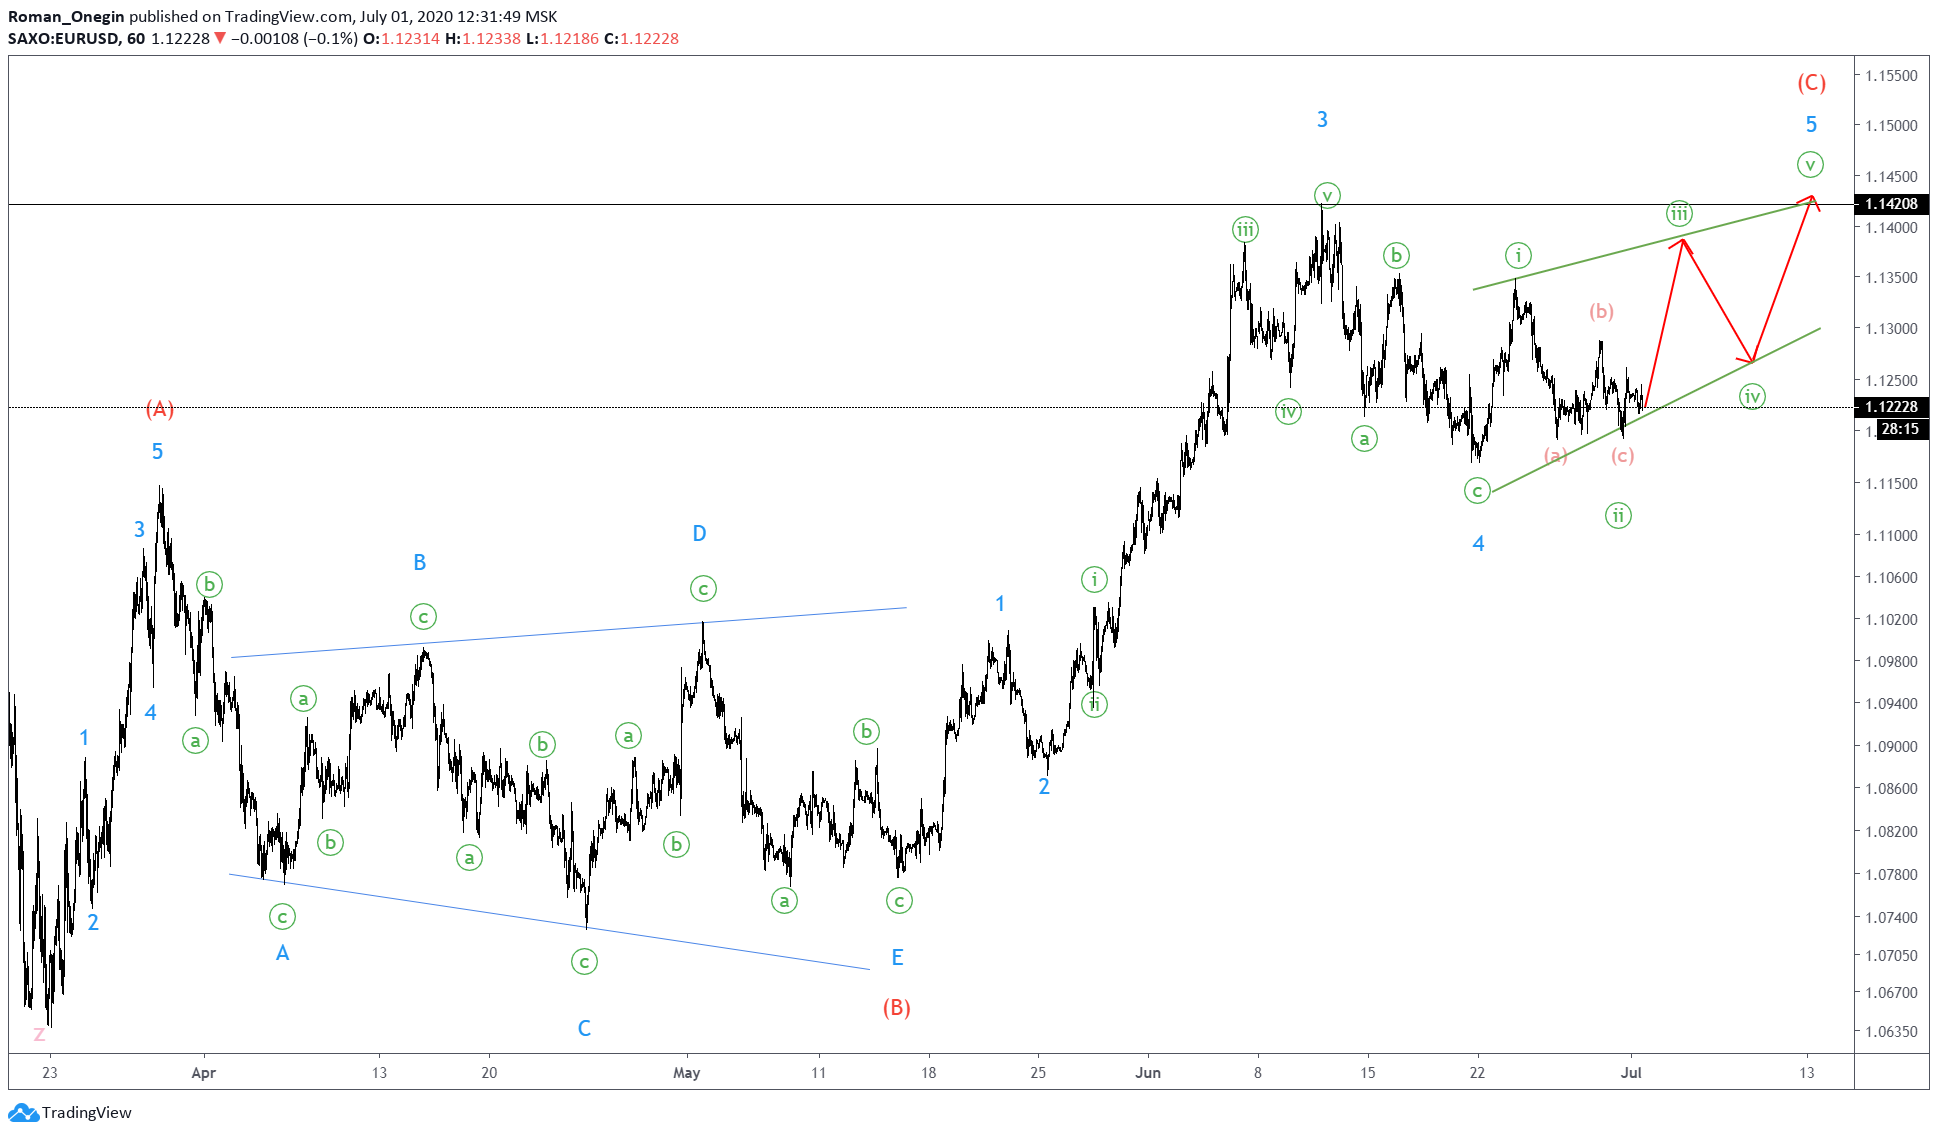
Task: Click the red down-triangle price change indicator
Action: point(220,38)
